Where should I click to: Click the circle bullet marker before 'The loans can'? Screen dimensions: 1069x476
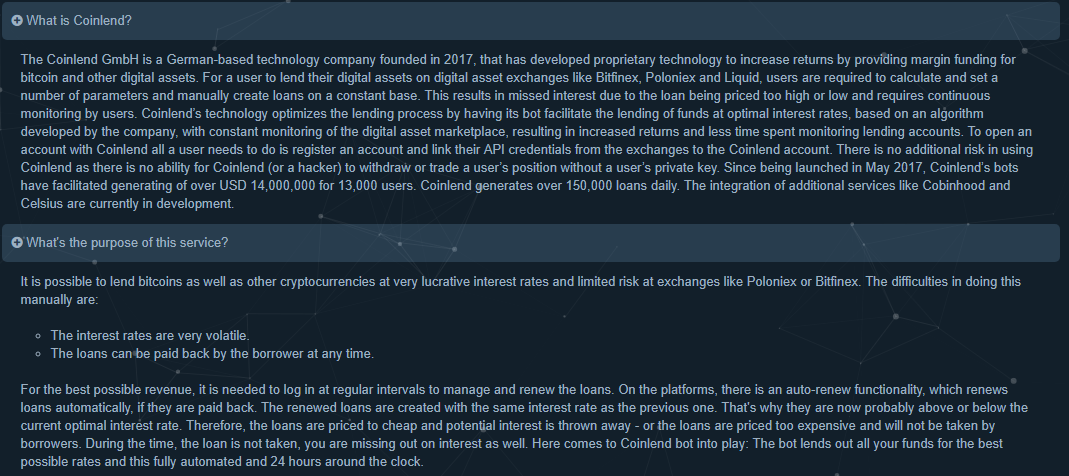(37, 355)
